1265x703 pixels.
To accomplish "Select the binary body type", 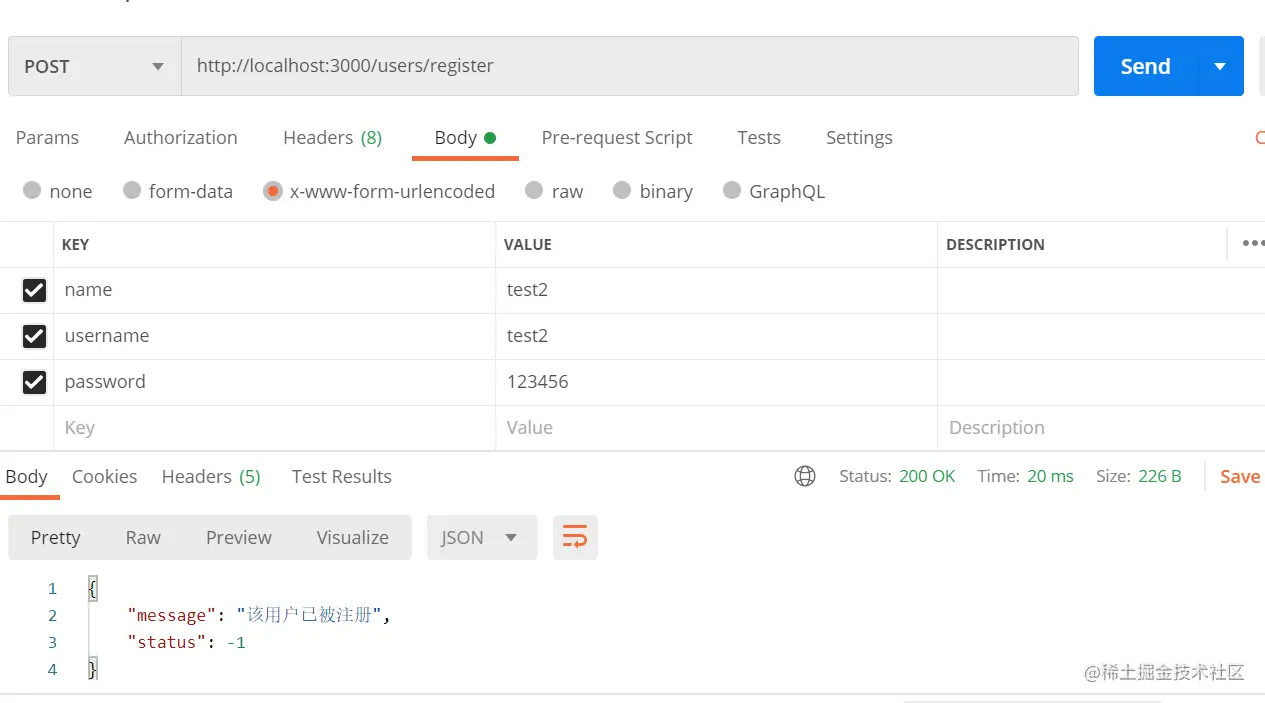I will click(x=653, y=191).
